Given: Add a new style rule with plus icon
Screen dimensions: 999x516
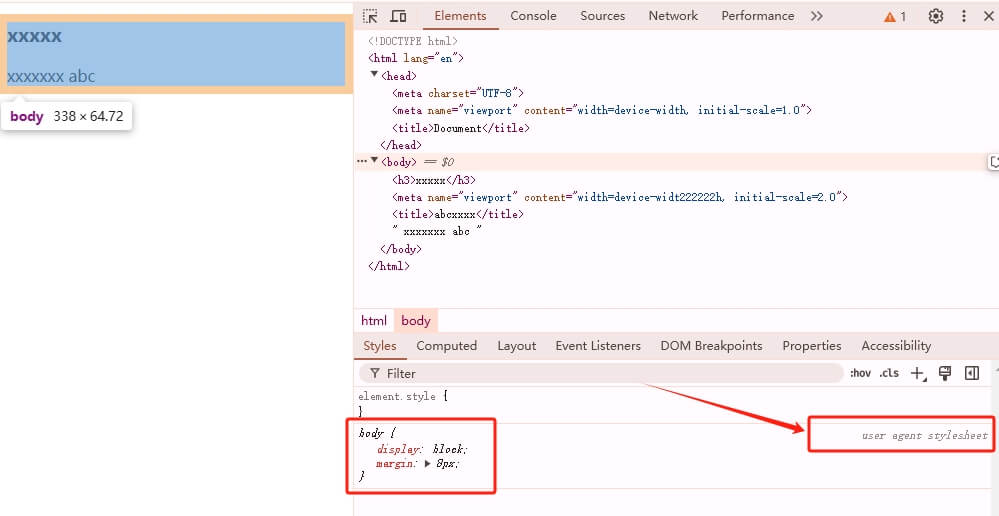Looking at the screenshot, I should [917, 373].
